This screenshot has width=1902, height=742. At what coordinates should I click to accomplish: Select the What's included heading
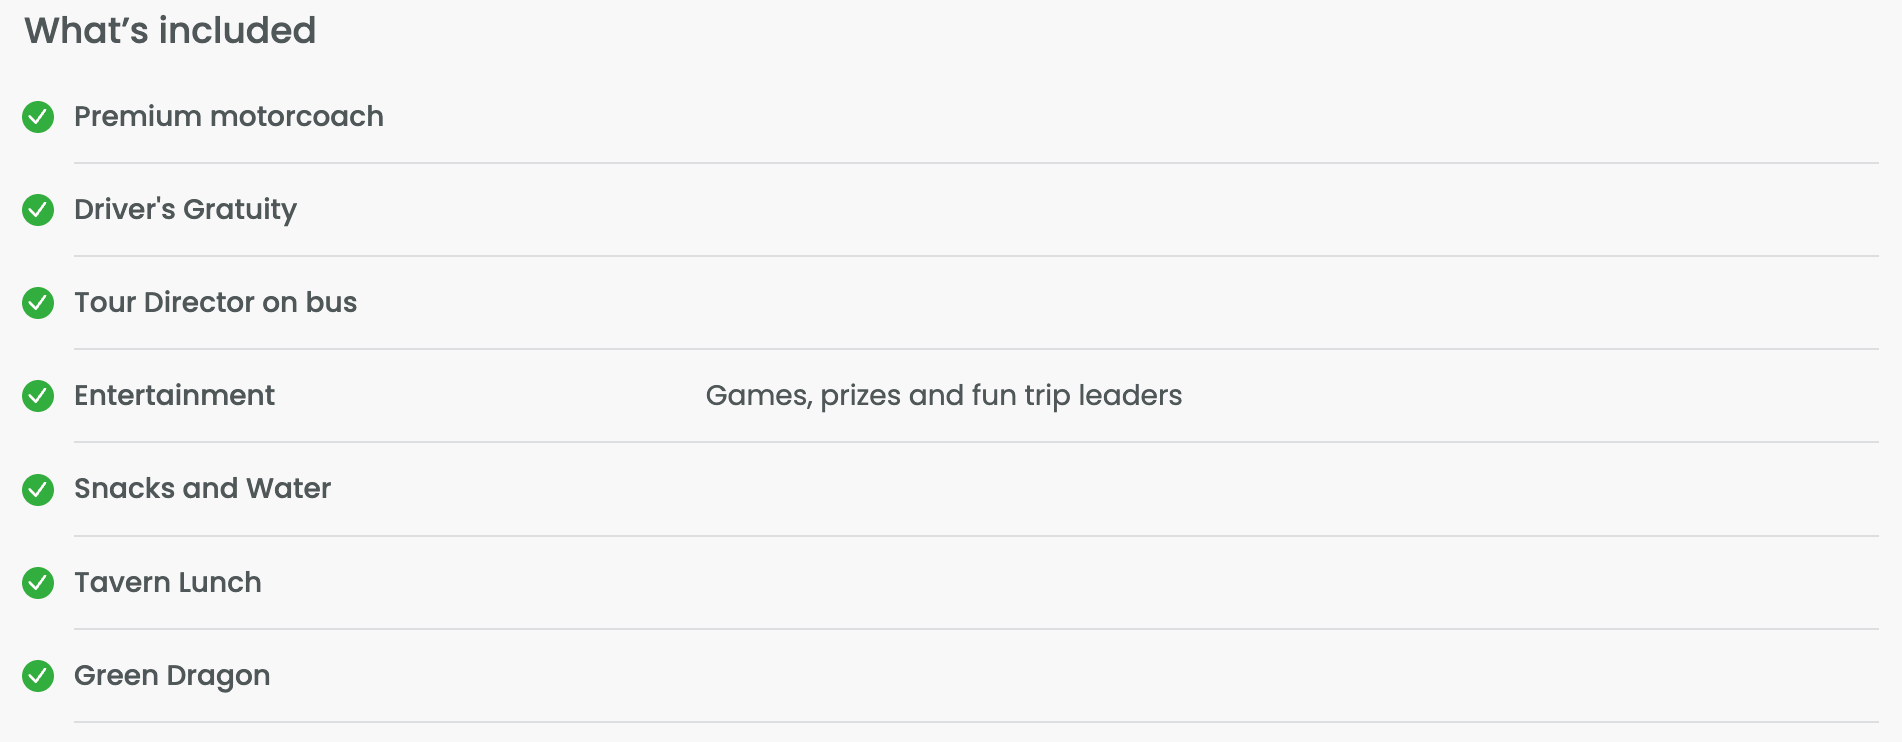[x=170, y=31]
